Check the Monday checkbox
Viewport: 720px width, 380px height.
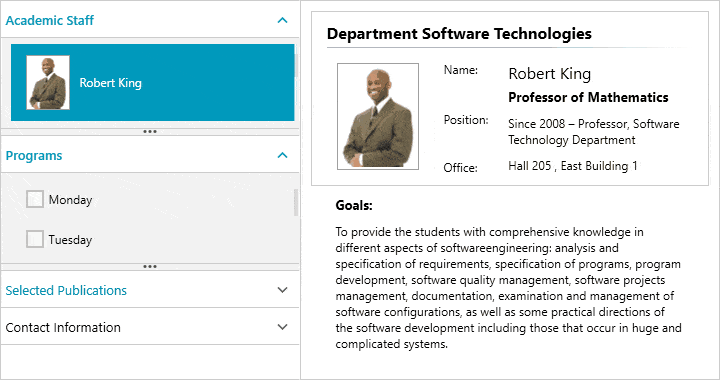tap(35, 199)
